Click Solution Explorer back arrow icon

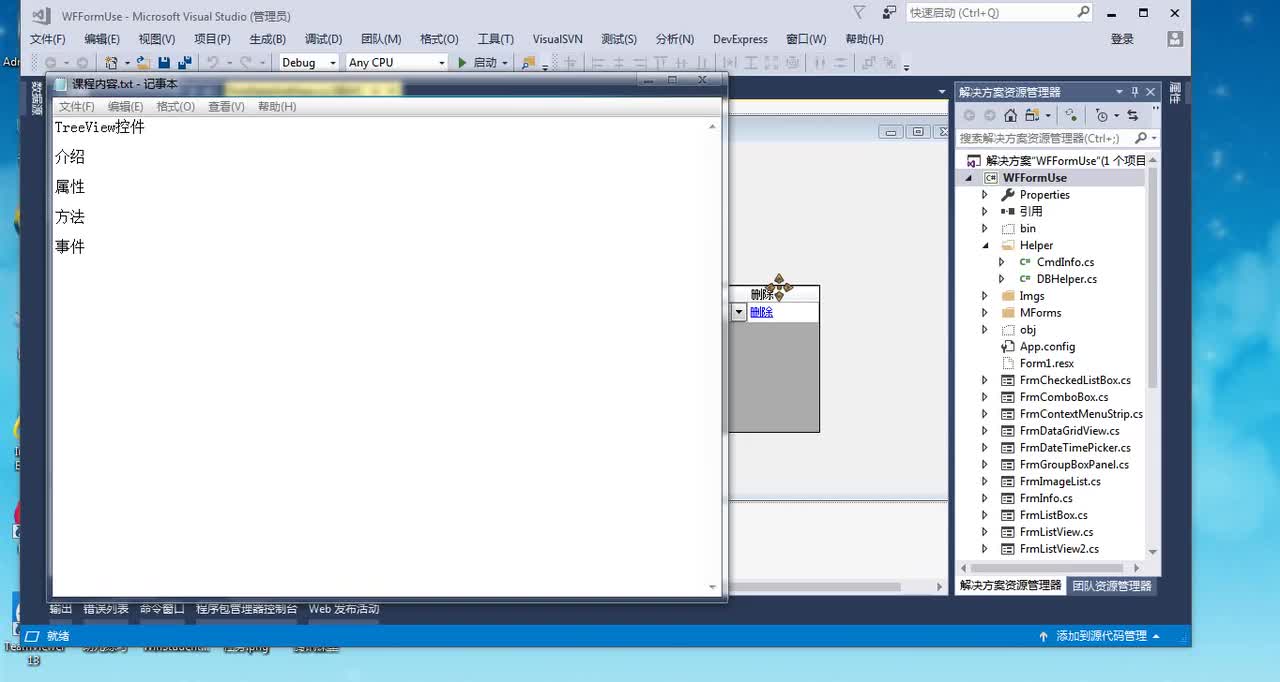(x=969, y=115)
